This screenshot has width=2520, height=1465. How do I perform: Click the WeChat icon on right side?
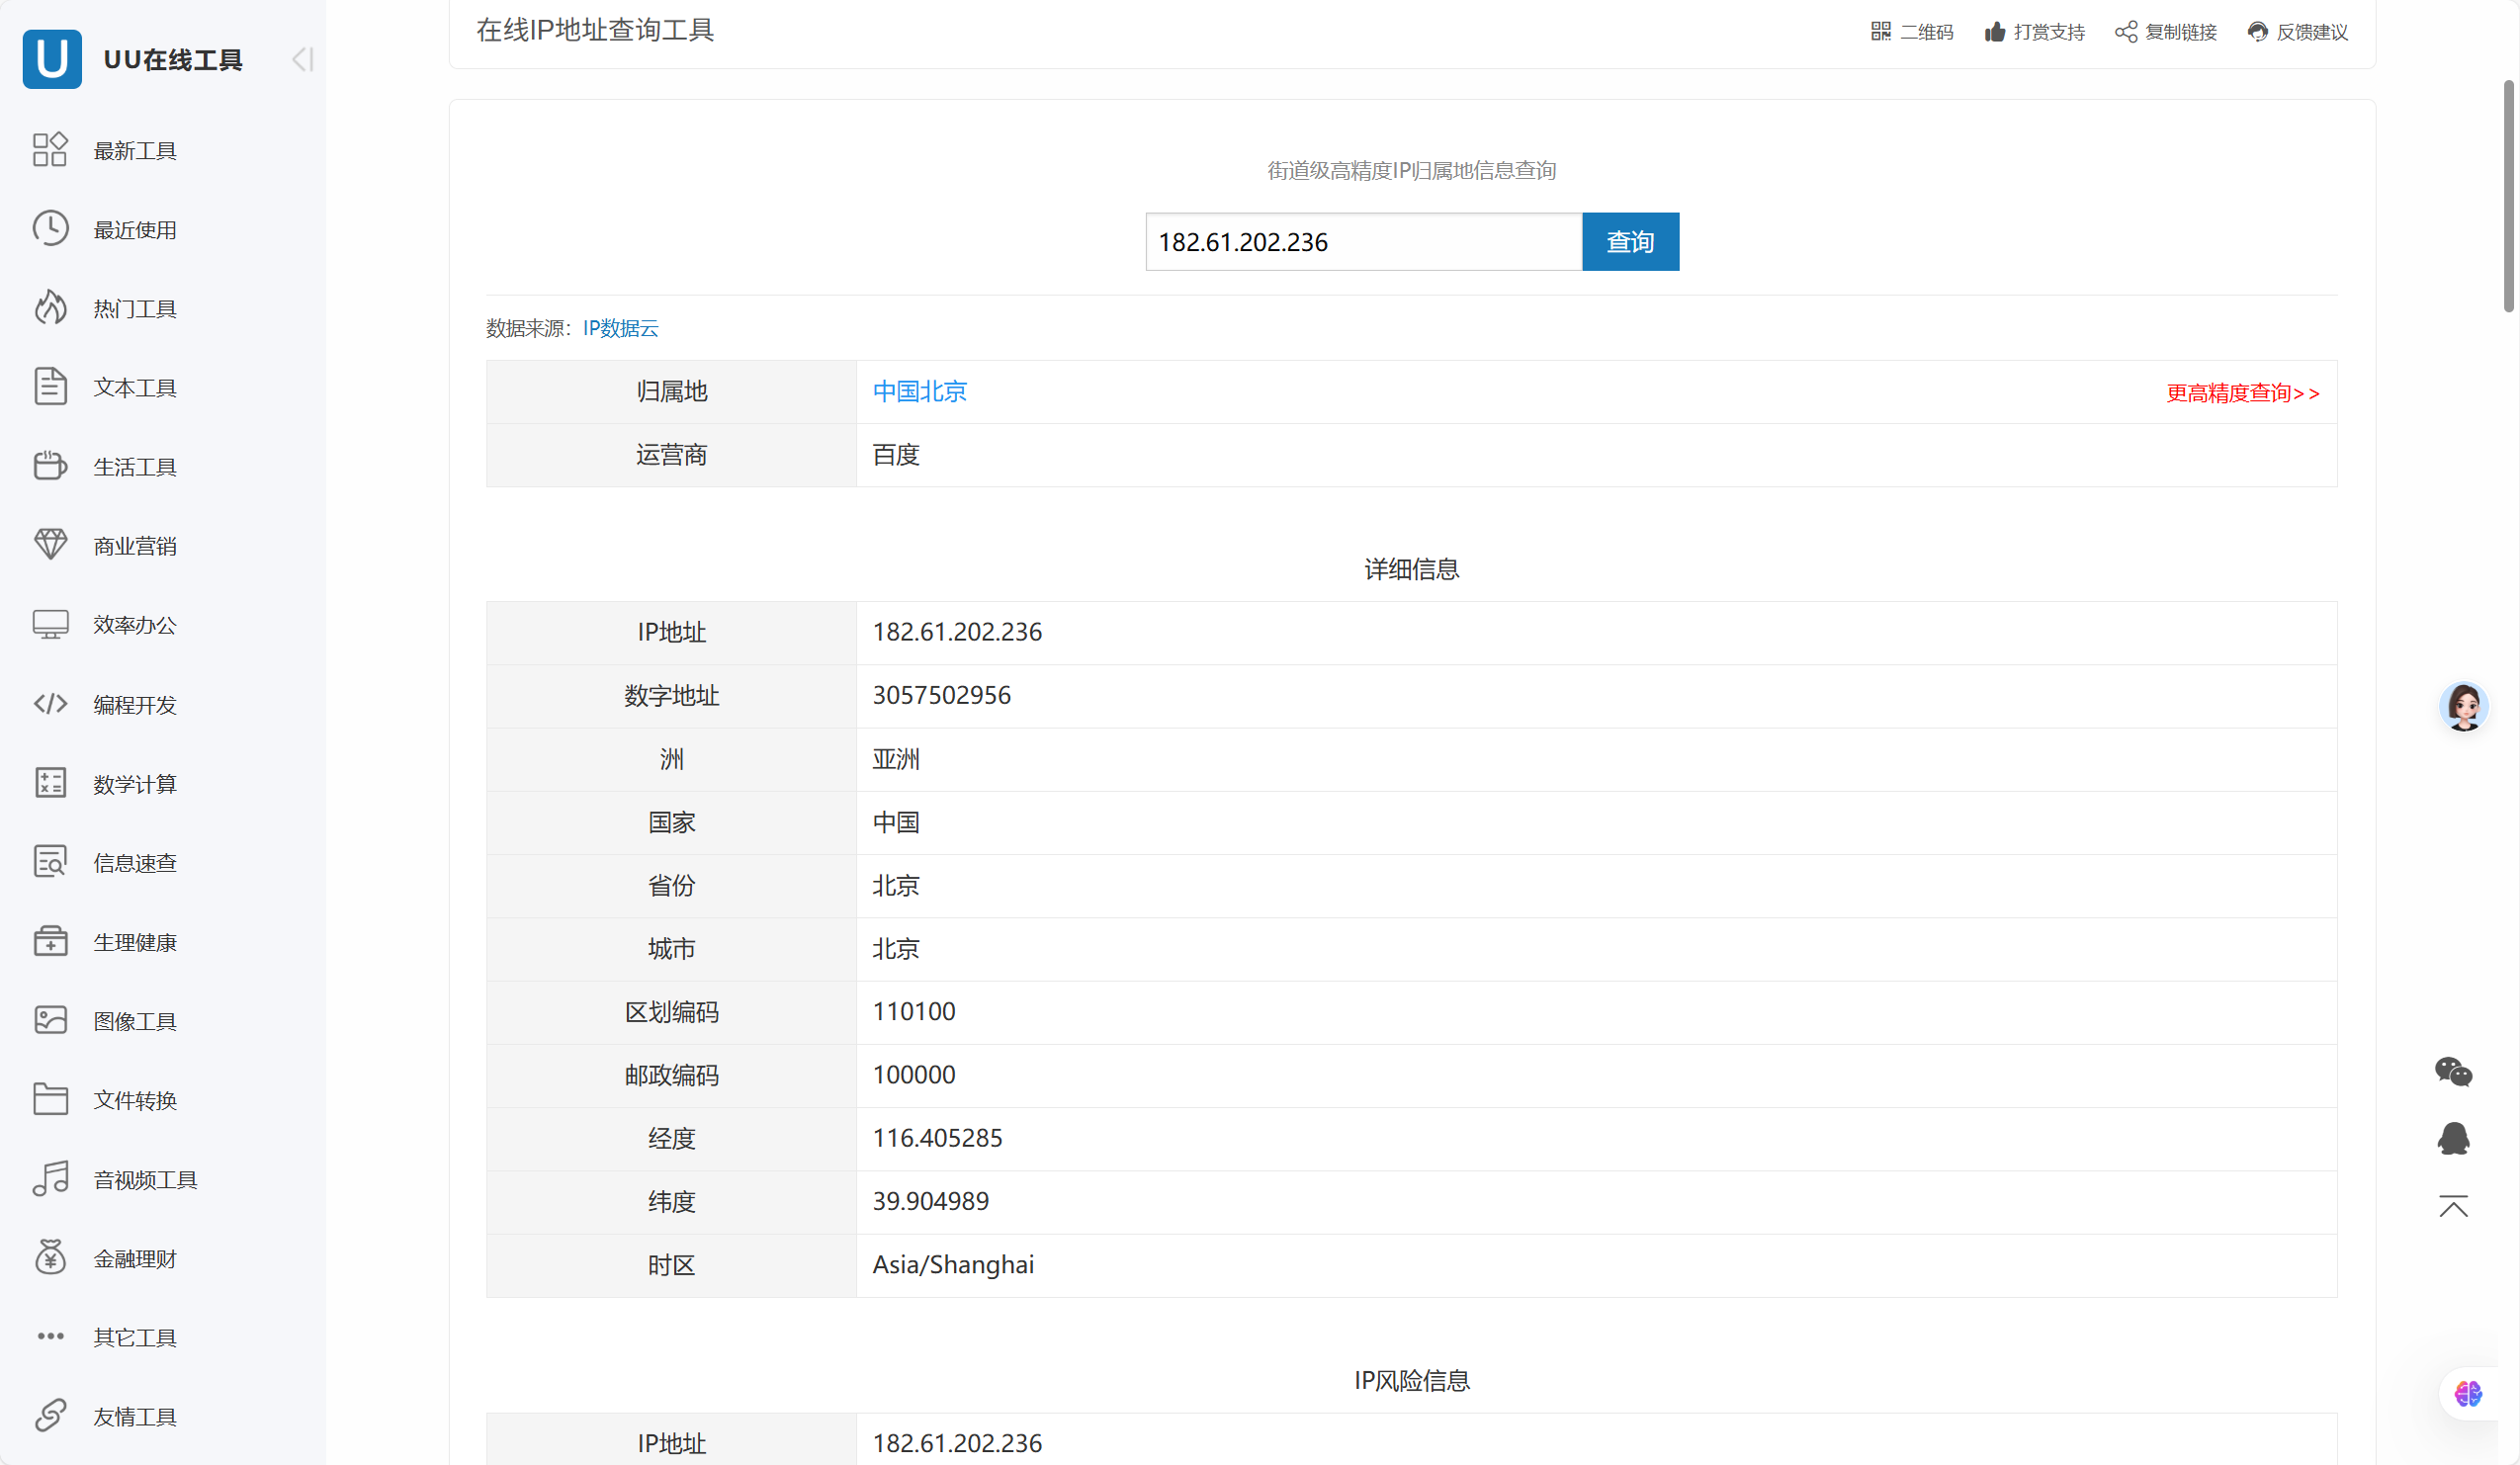point(2453,1071)
